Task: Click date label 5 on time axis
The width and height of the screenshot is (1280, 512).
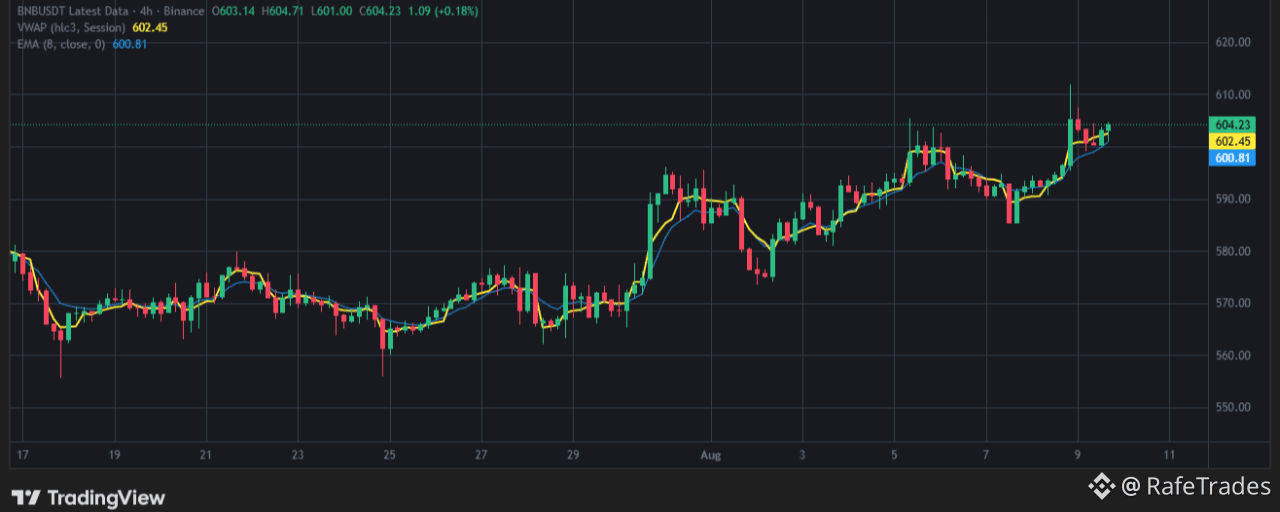Action: pos(894,455)
